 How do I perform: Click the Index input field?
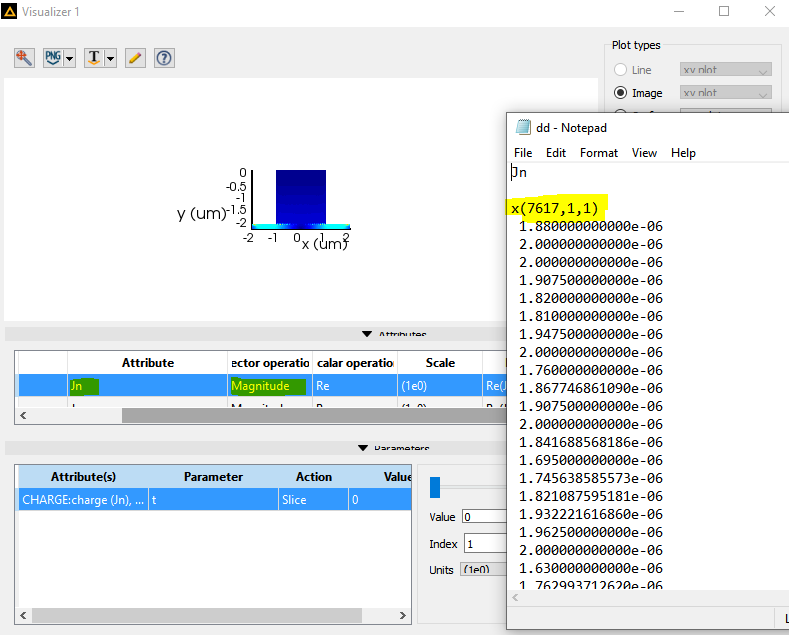click(485, 544)
